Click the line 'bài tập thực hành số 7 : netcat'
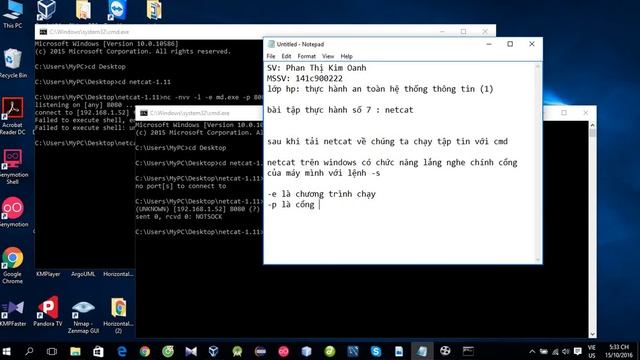Viewport: 640px width, 360px height. [340, 110]
